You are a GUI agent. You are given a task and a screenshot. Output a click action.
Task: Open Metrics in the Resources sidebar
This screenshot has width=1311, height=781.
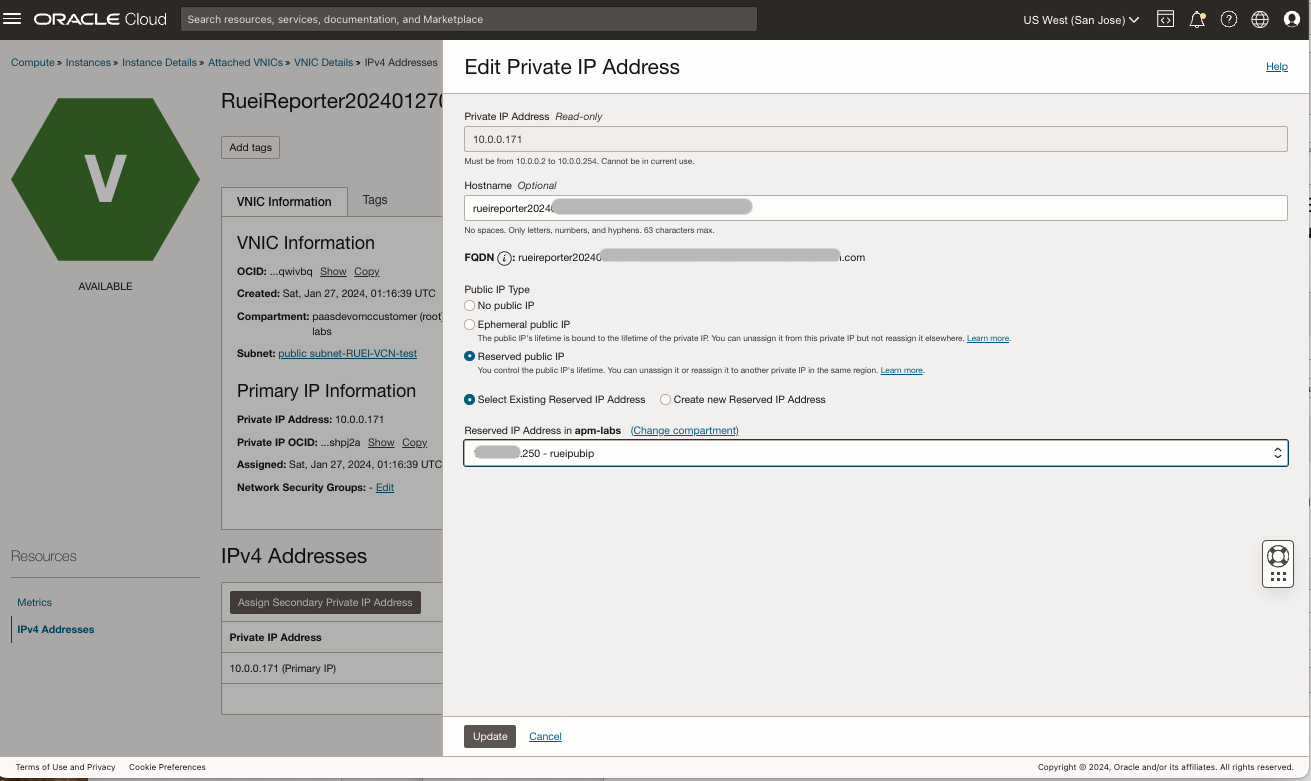[35, 602]
